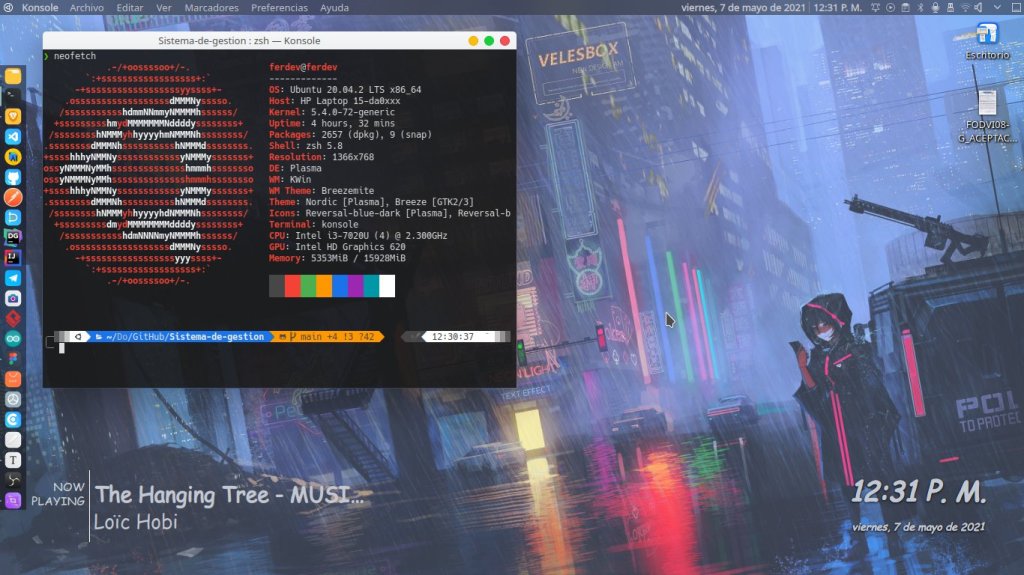This screenshot has height=575, width=1024.
Task: Open the Marcadores menu
Action: coord(212,7)
